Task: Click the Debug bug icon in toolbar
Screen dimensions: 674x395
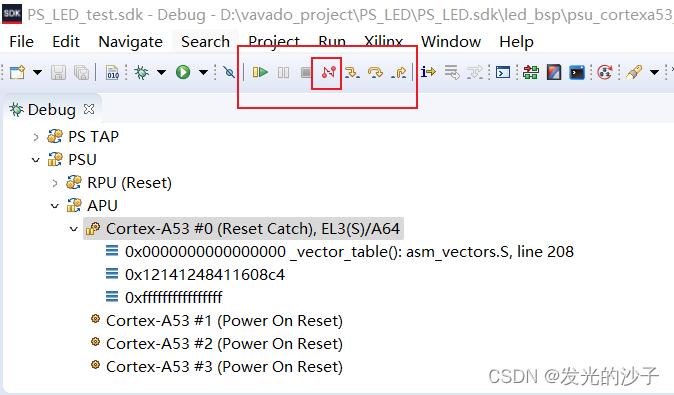Action: coord(141,72)
